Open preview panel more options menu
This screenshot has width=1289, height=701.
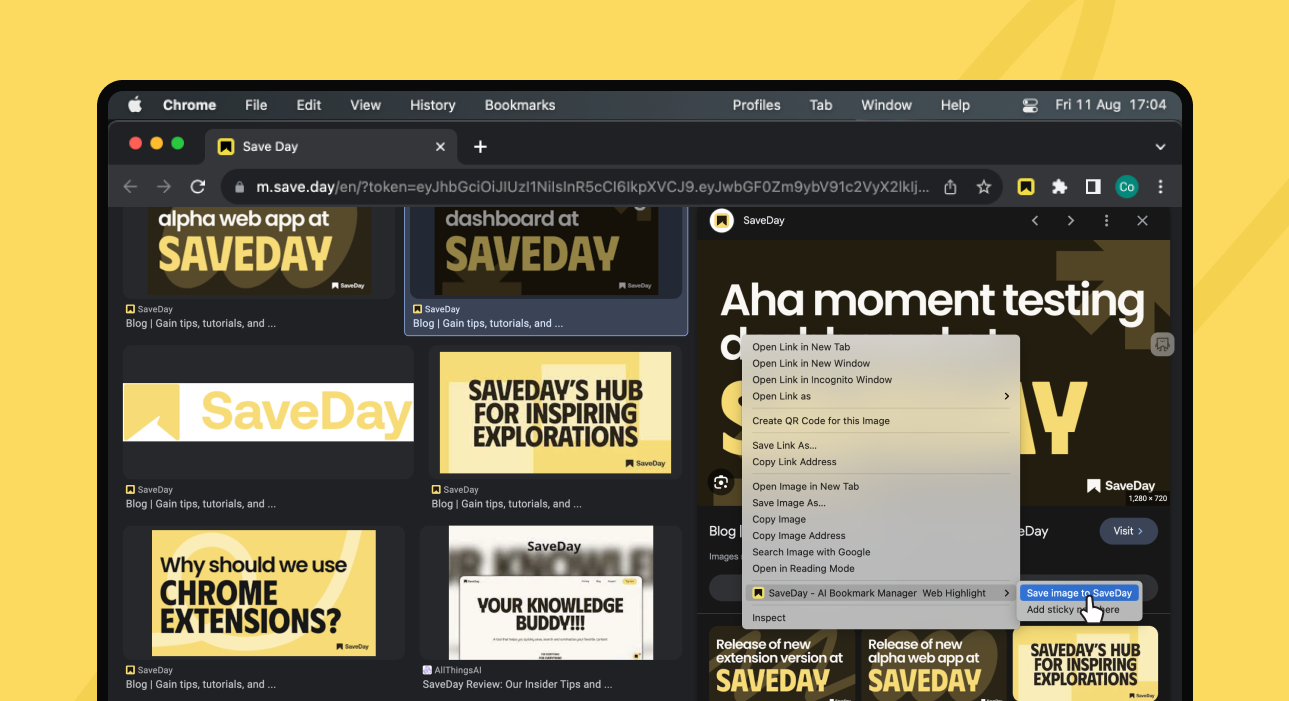click(1106, 220)
